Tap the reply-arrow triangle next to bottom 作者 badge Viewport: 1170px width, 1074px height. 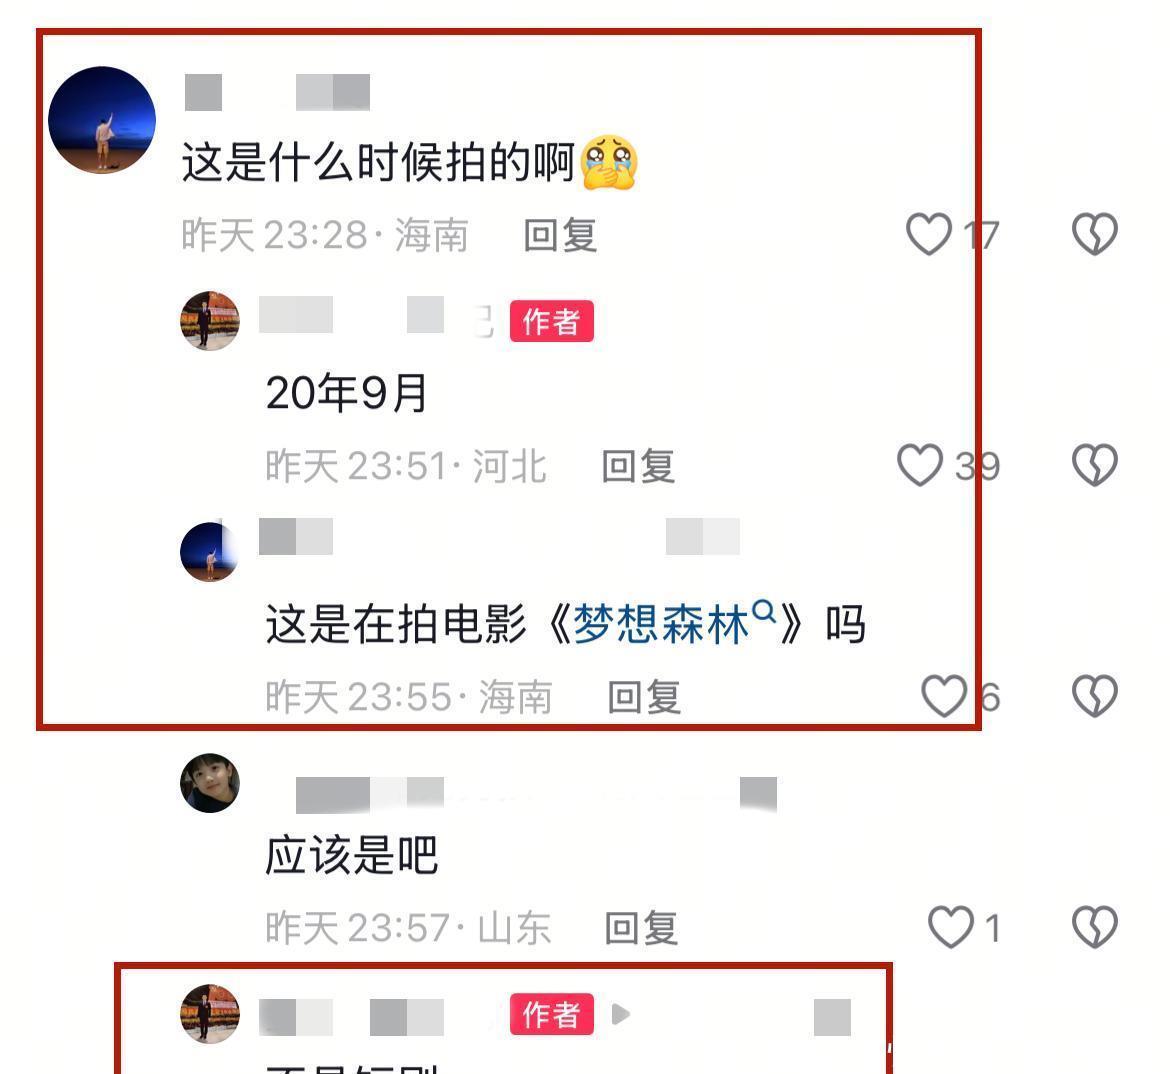pyautogui.click(x=620, y=1014)
